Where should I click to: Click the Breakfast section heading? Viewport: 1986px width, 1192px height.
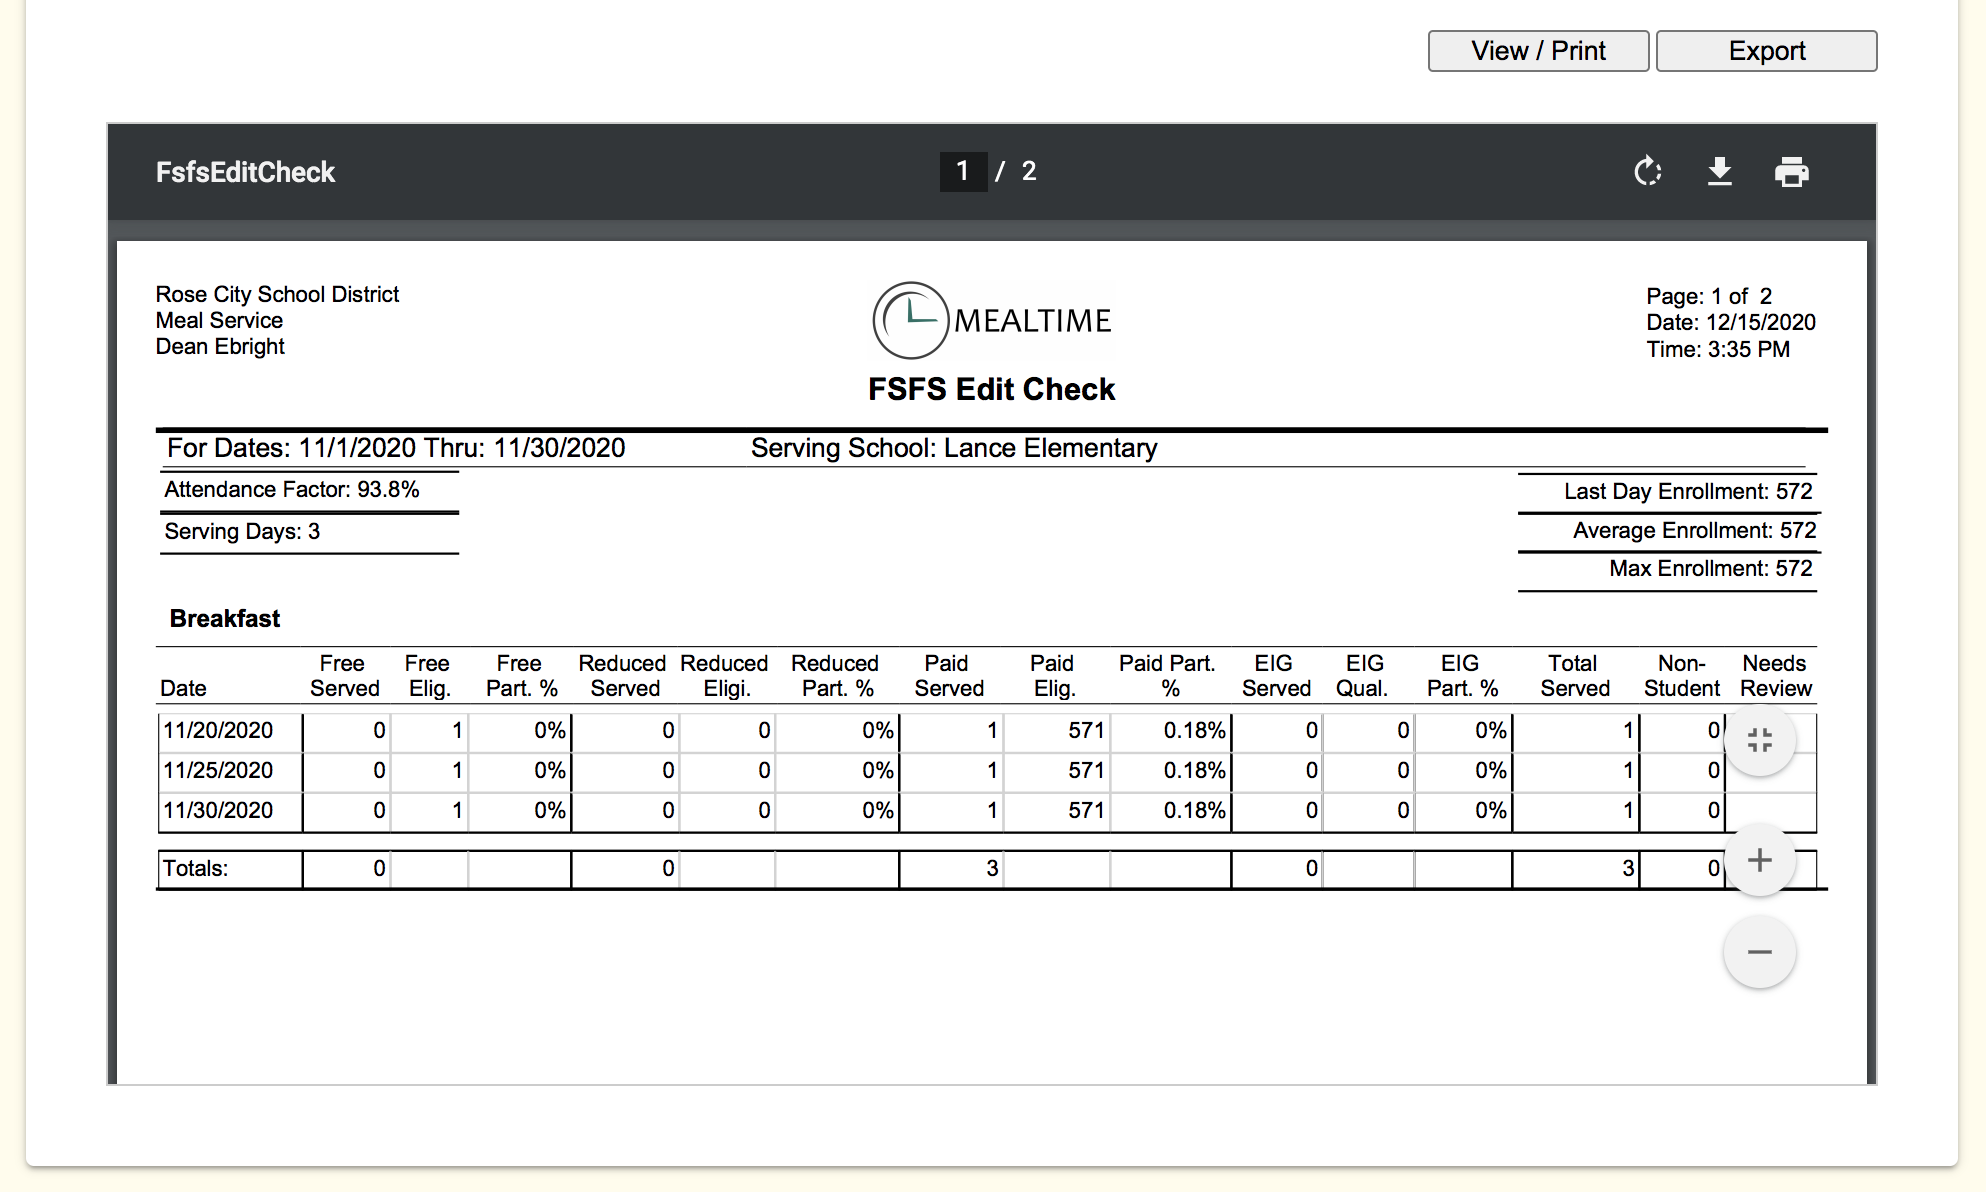(225, 618)
